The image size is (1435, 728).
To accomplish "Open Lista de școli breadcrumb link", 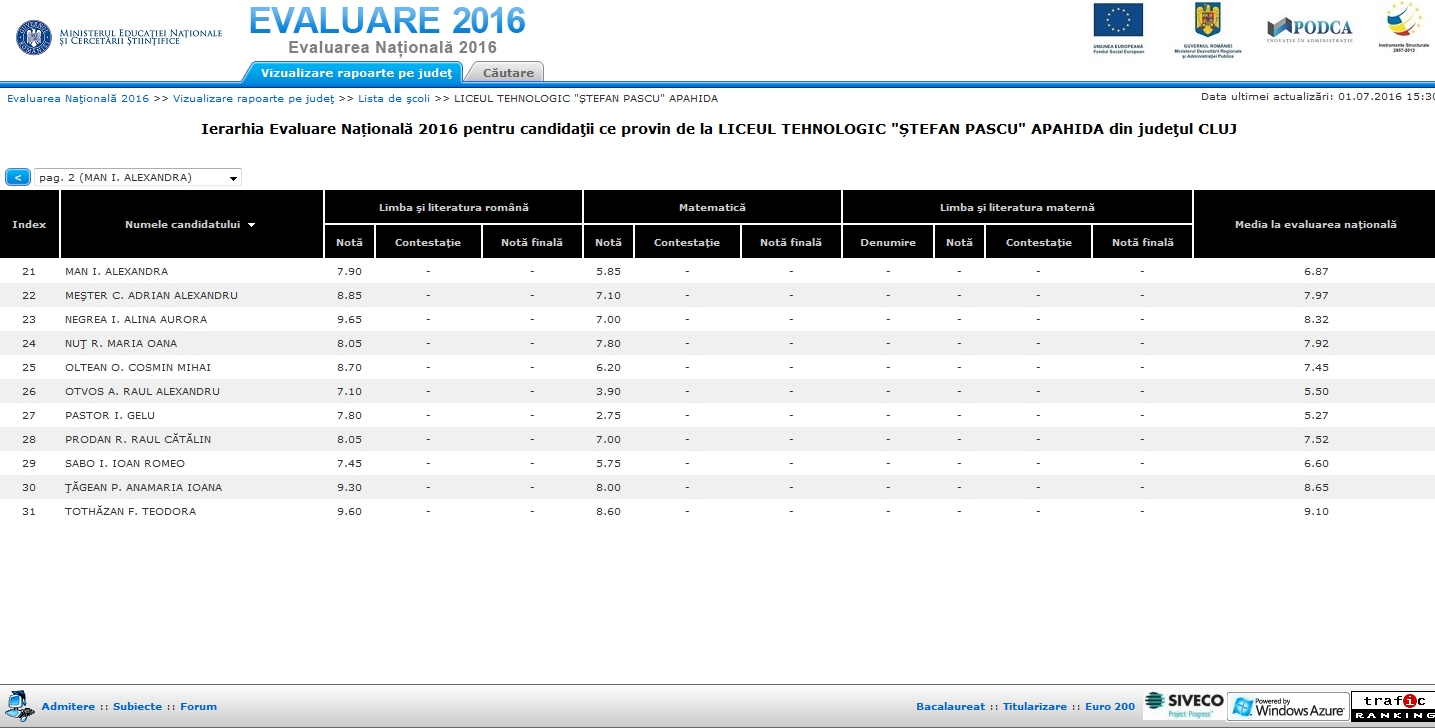I will [x=394, y=99].
